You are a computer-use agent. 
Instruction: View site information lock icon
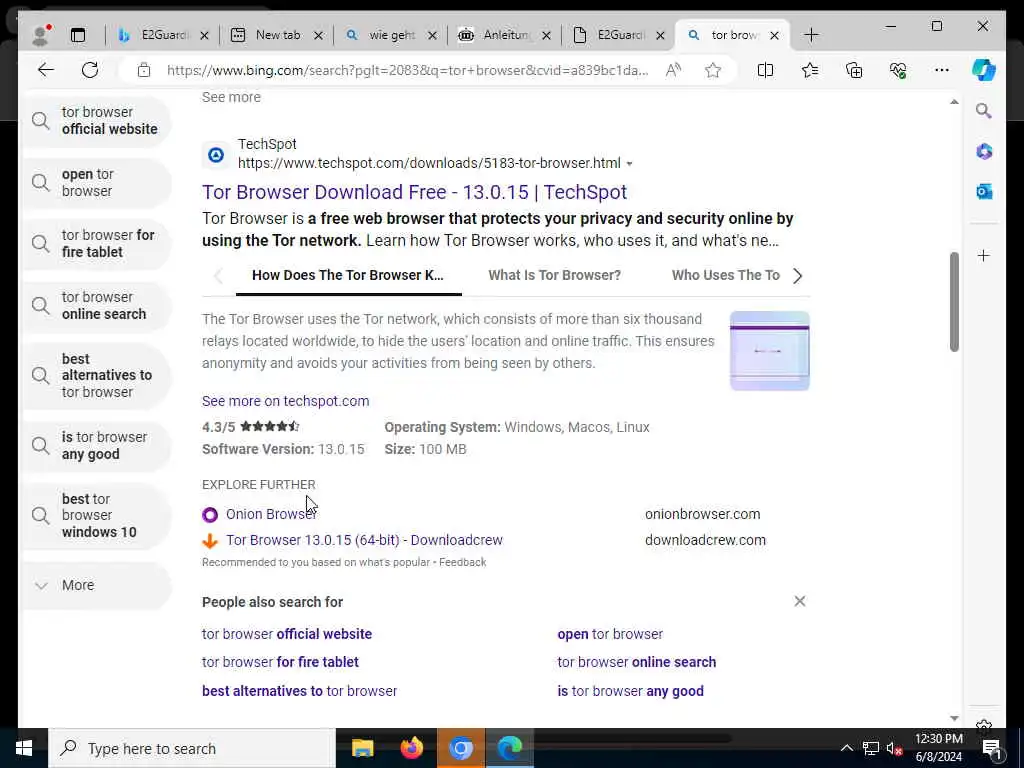(144, 71)
